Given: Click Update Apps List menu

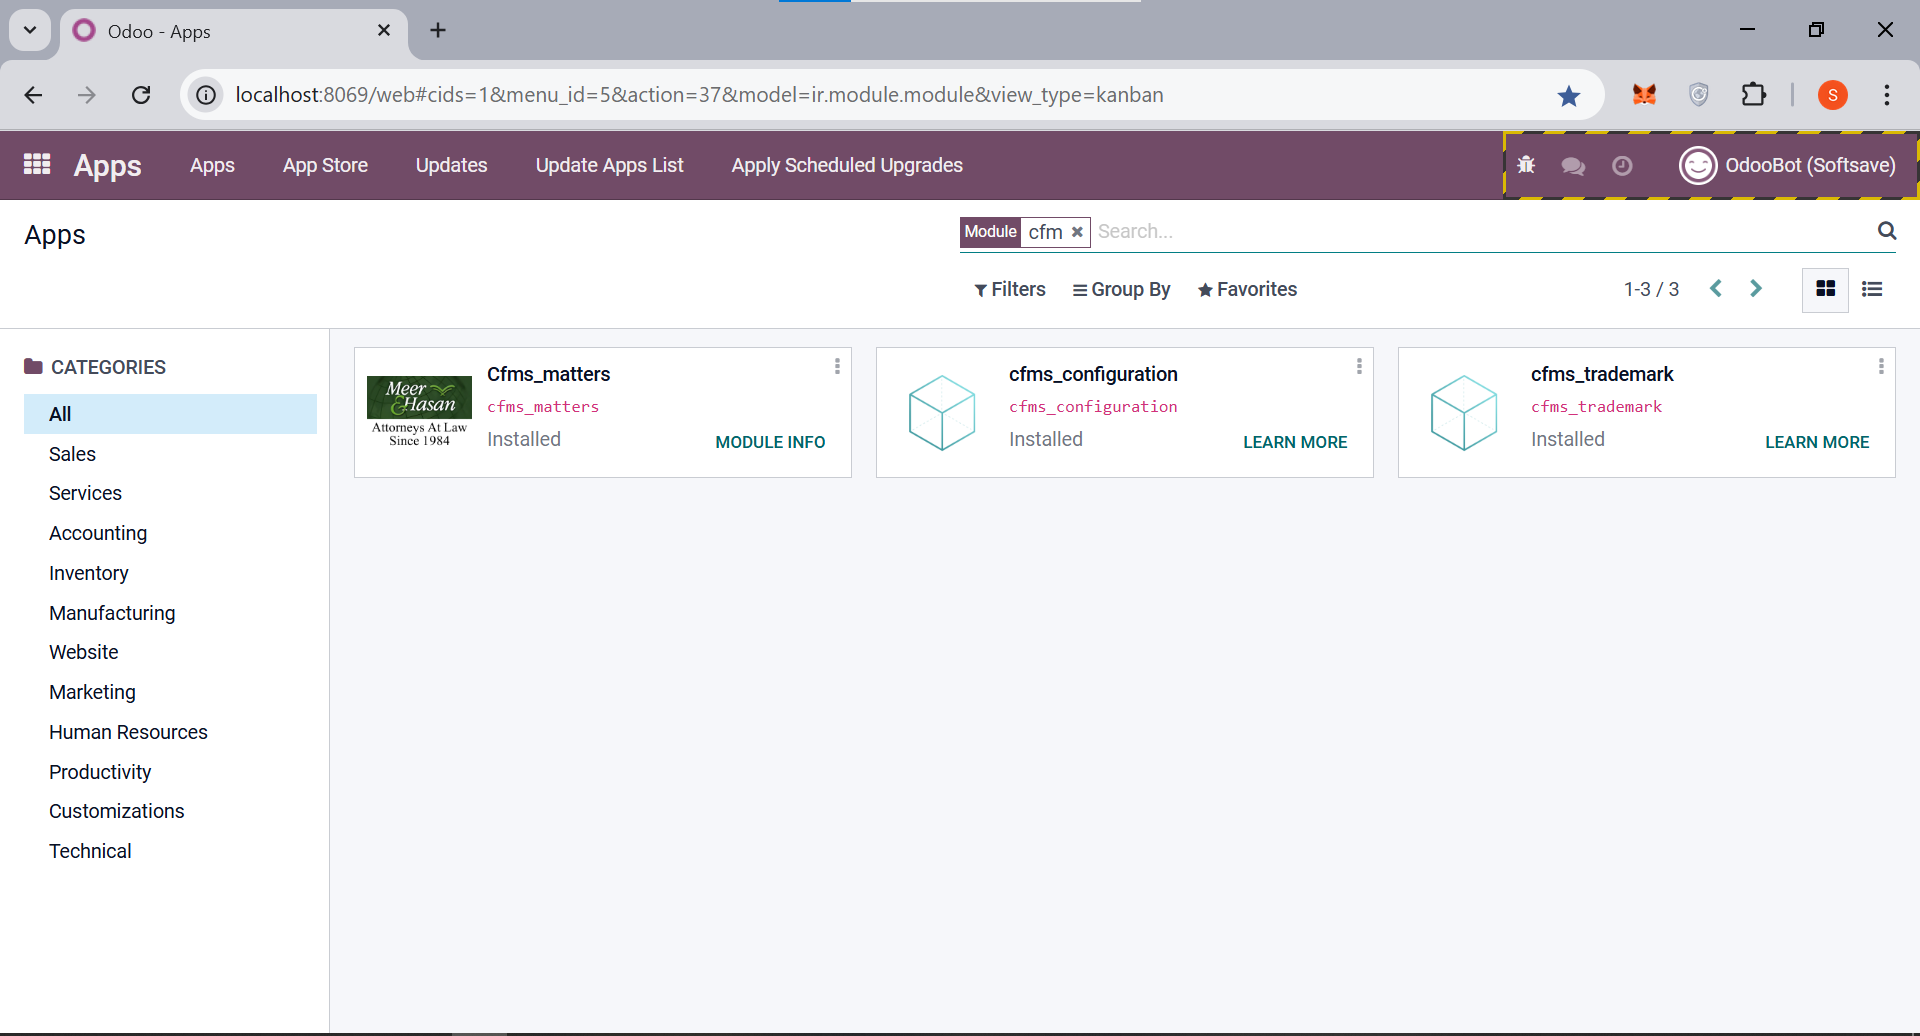Looking at the screenshot, I should (x=609, y=165).
